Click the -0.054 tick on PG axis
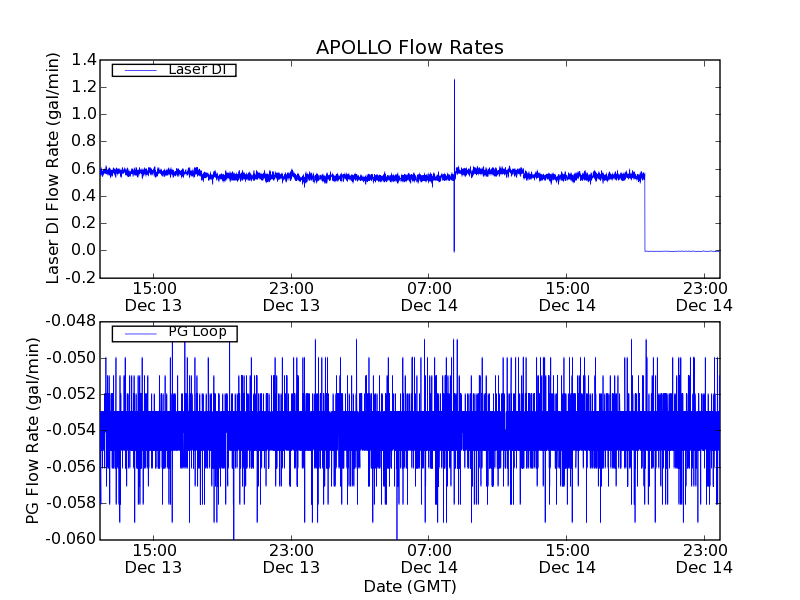The image size is (800, 600). (x=71, y=430)
